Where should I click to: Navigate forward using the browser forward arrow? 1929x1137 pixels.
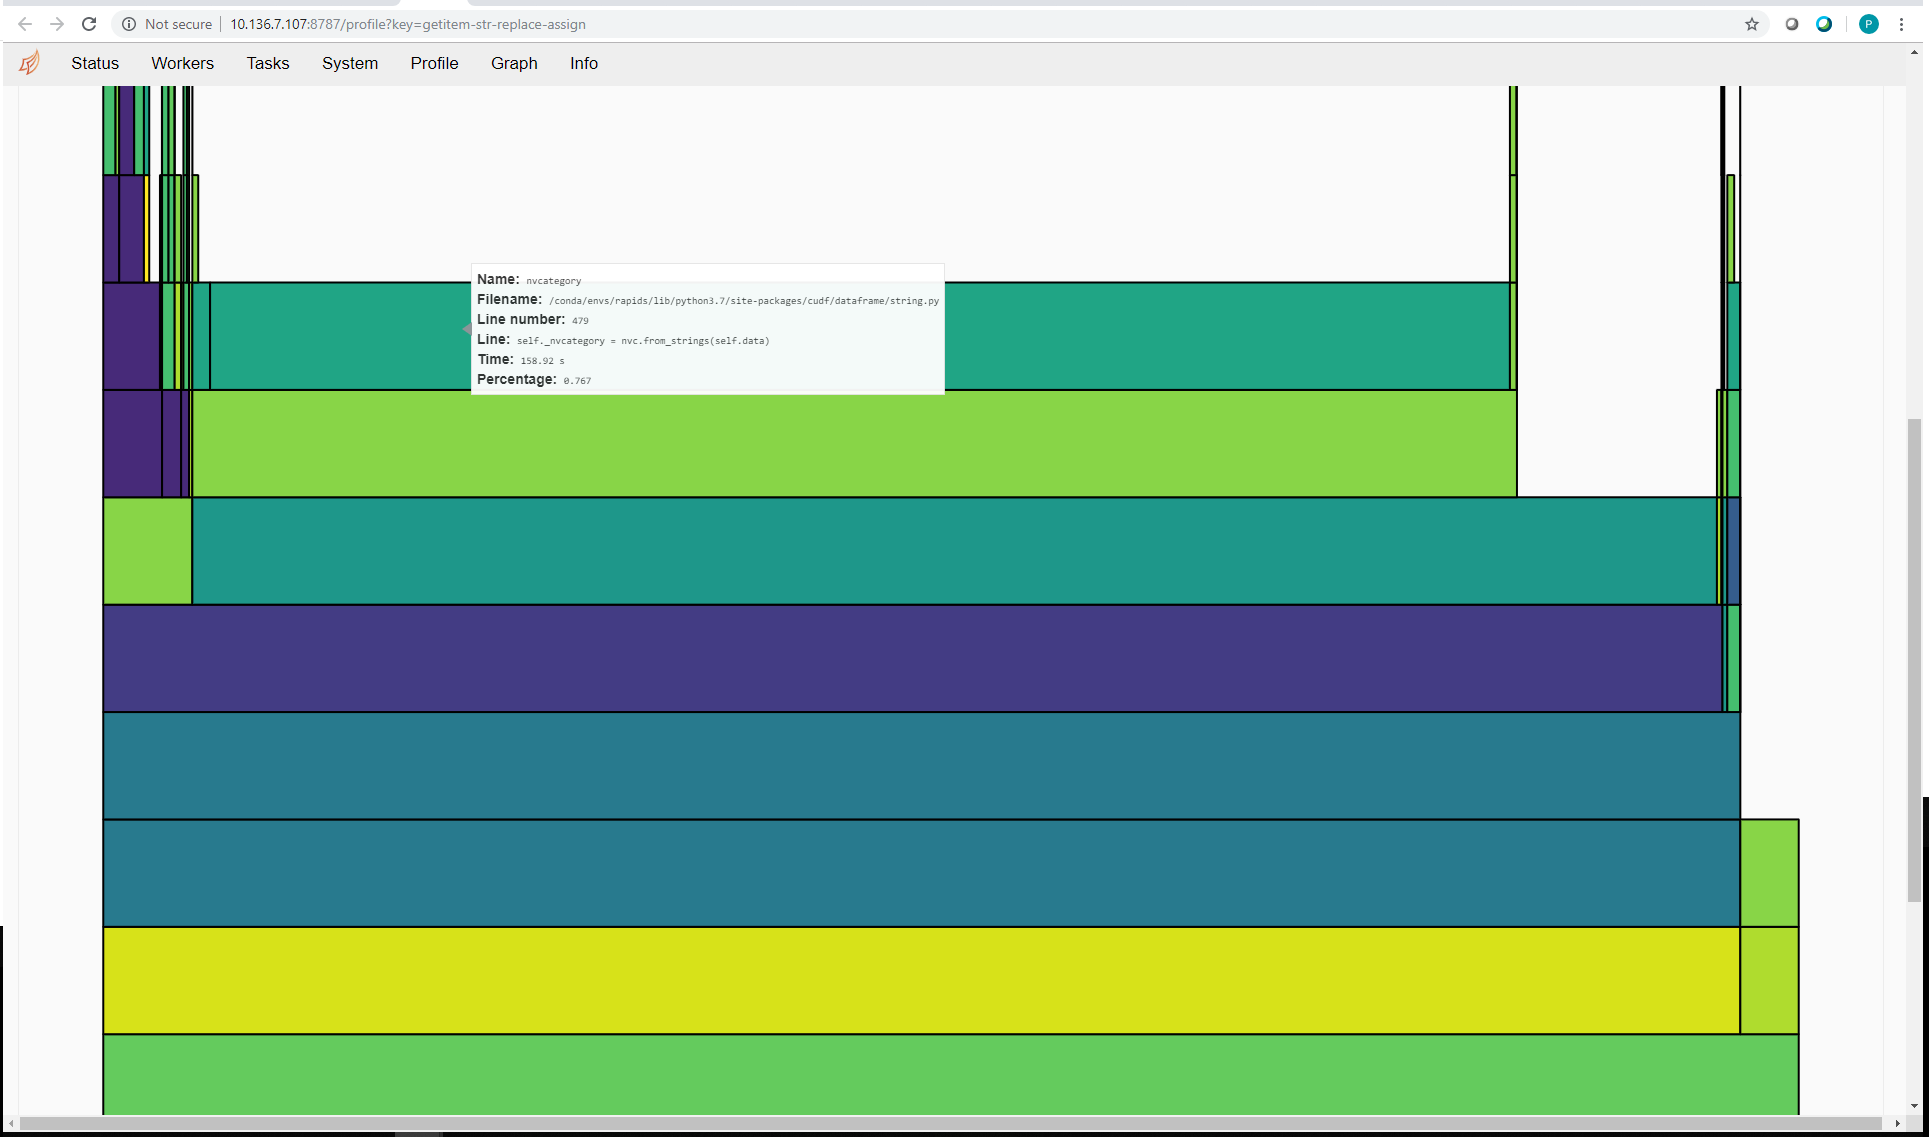click(56, 24)
